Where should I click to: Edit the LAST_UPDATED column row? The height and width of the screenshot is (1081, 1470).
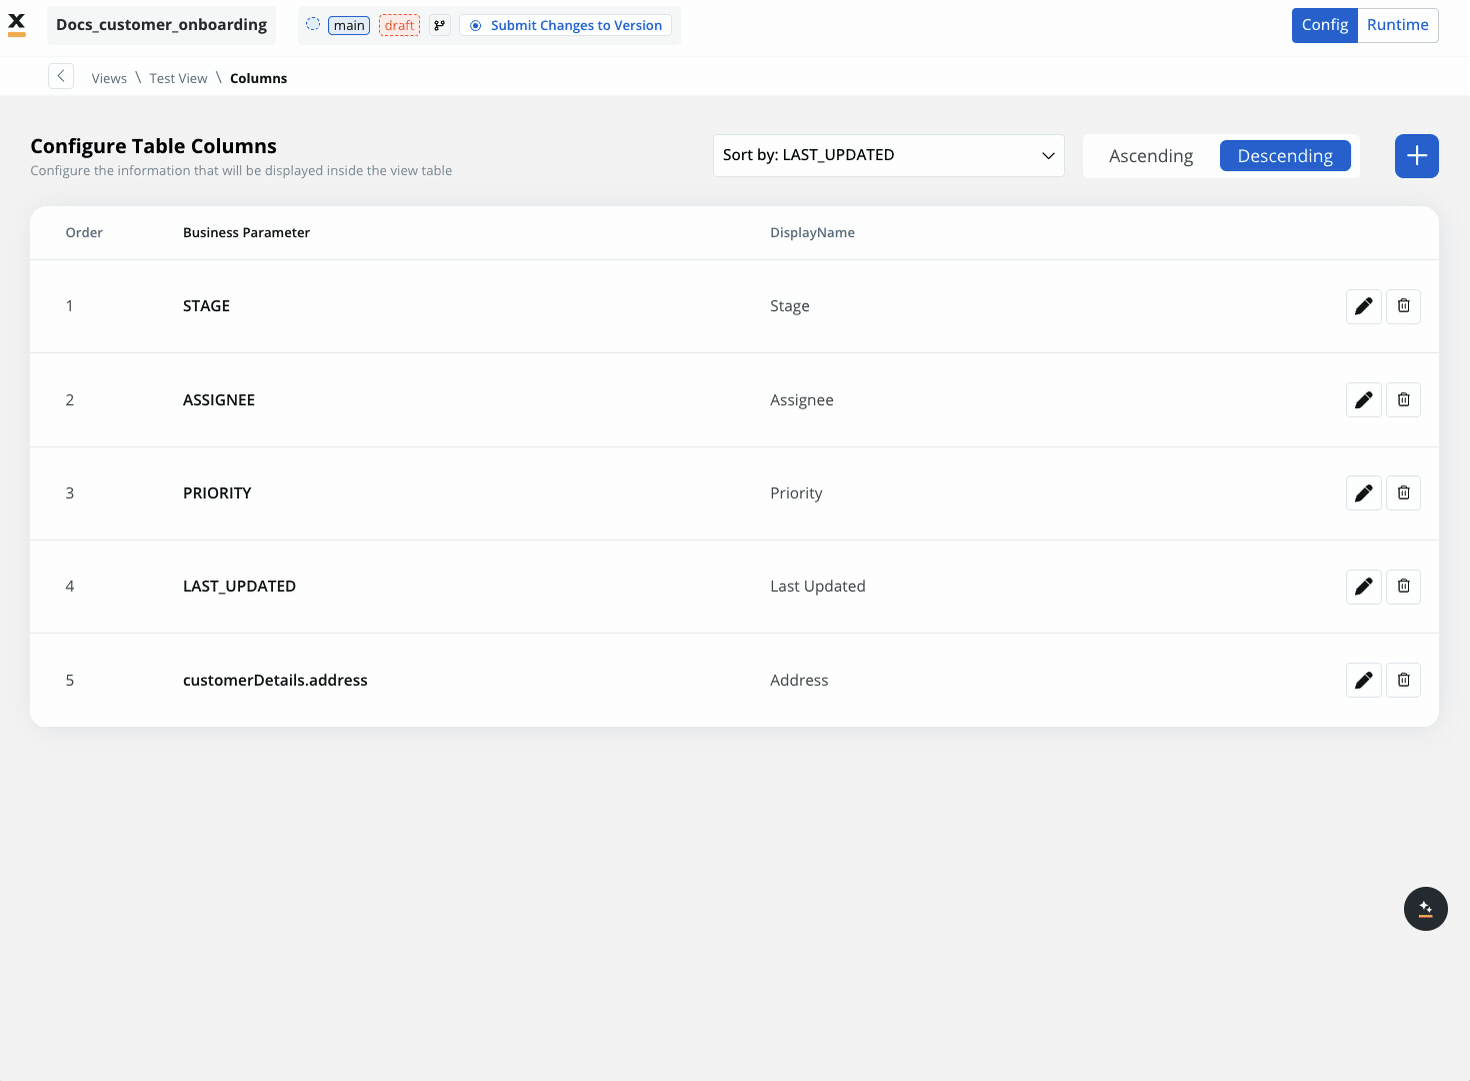point(1363,586)
